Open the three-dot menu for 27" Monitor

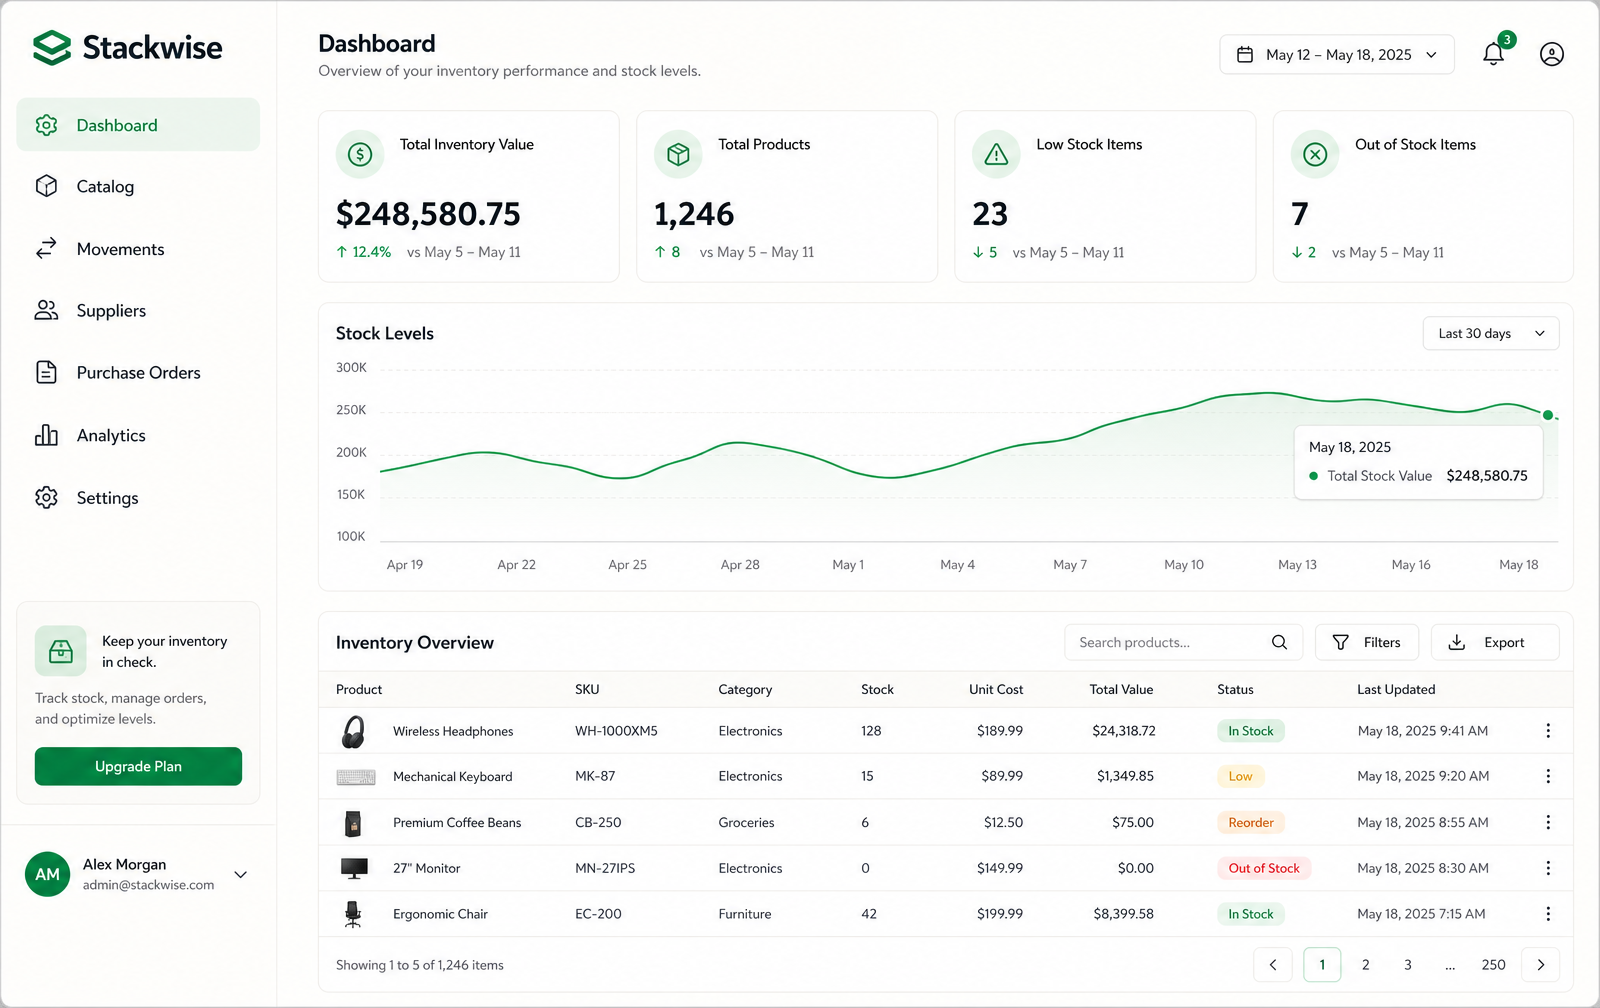pyautogui.click(x=1548, y=868)
